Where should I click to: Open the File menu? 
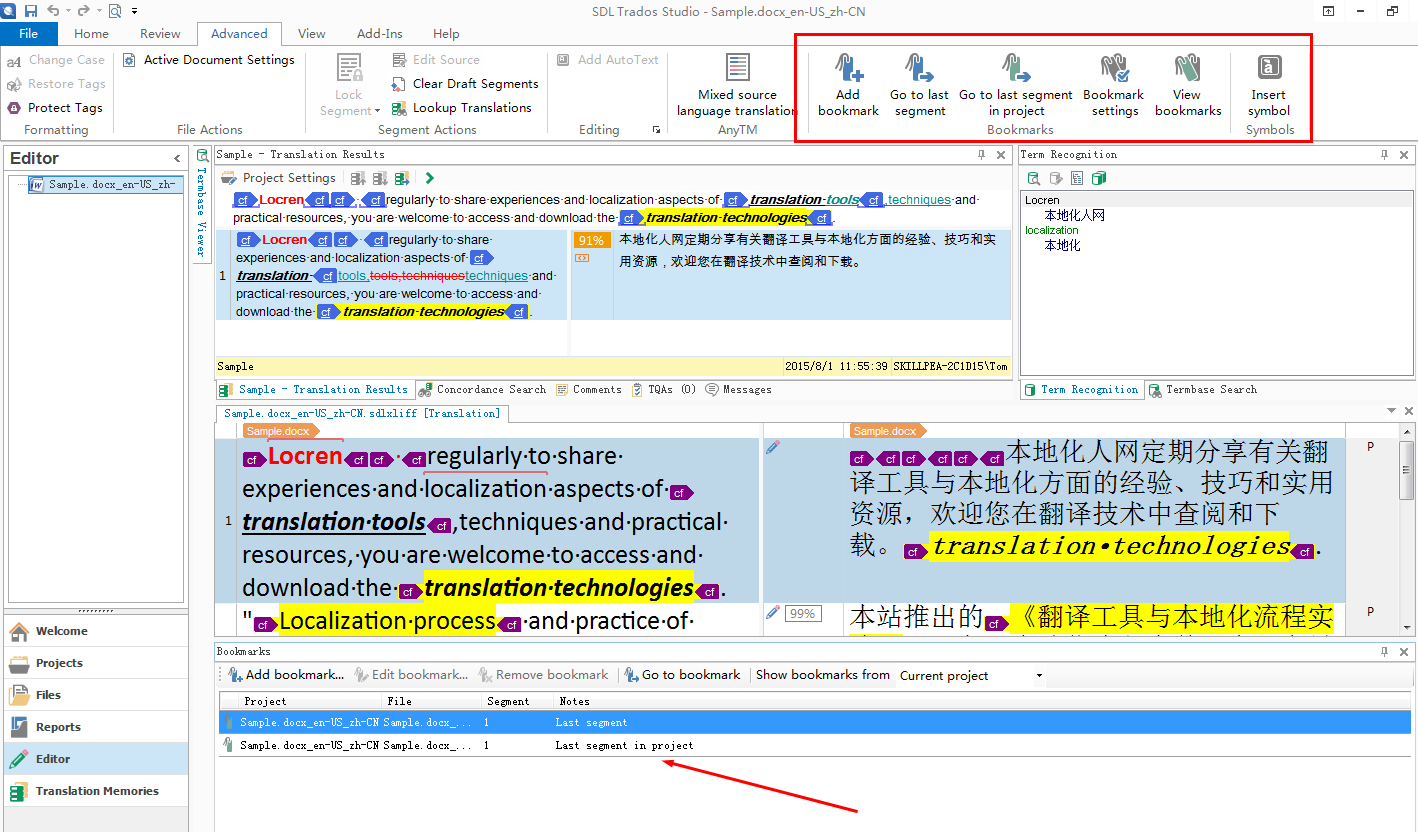pos(28,33)
